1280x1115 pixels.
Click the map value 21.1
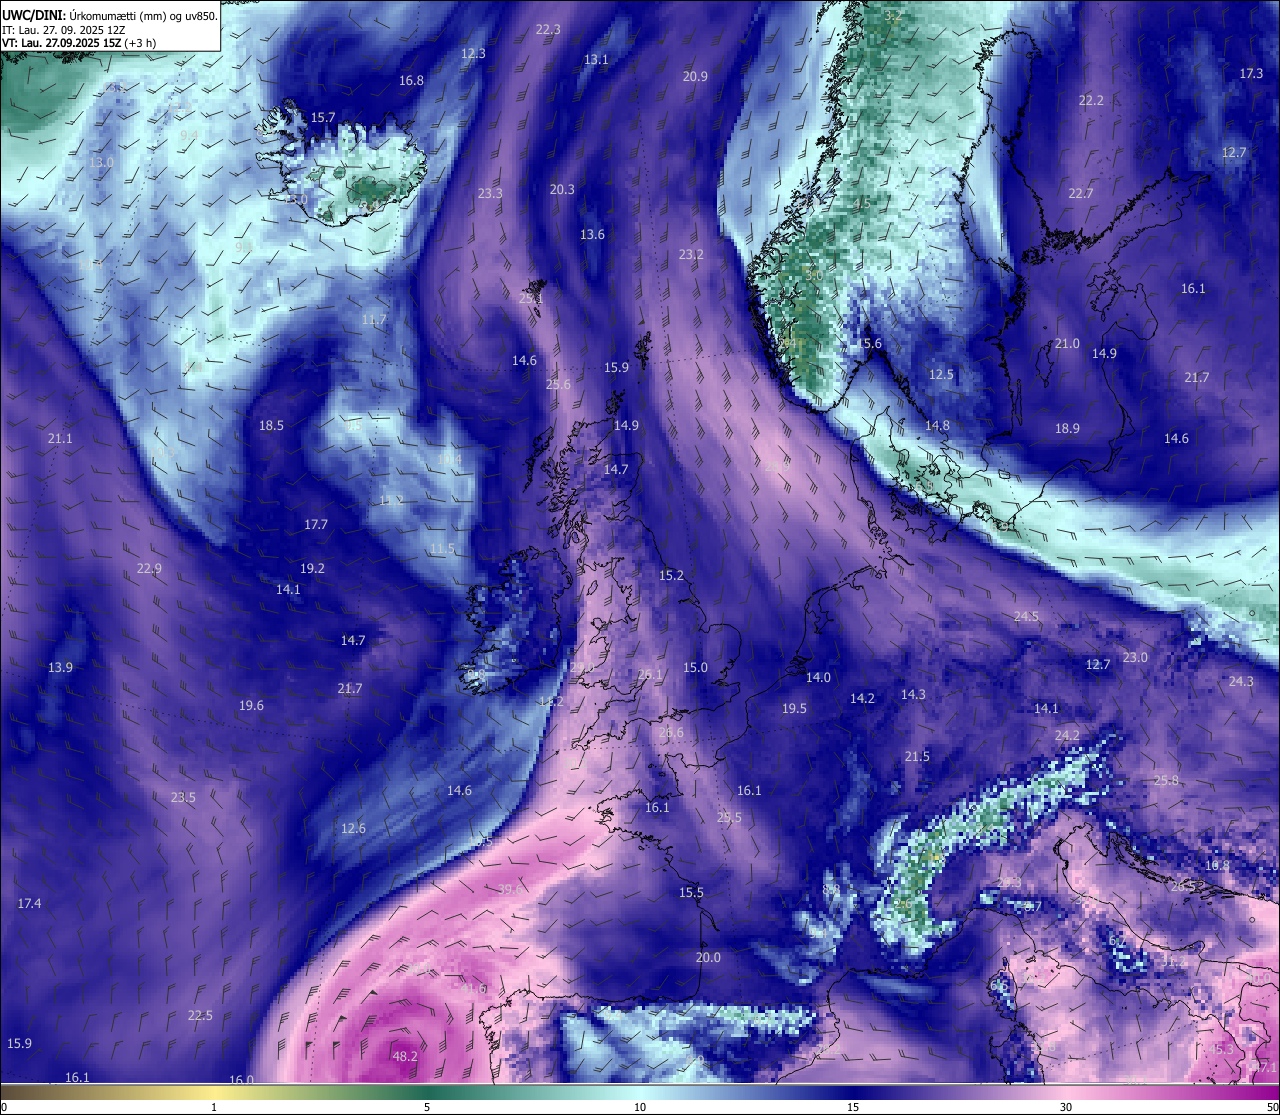pos(59,439)
